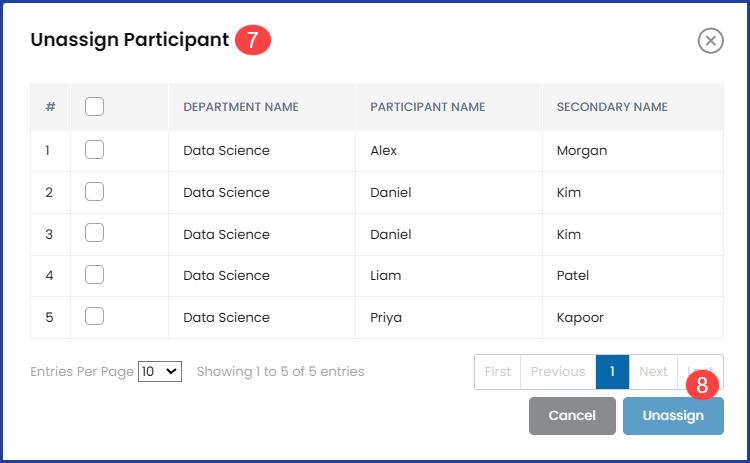The width and height of the screenshot is (750, 463).
Task: Select page 1 in pagination
Action: [612, 372]
